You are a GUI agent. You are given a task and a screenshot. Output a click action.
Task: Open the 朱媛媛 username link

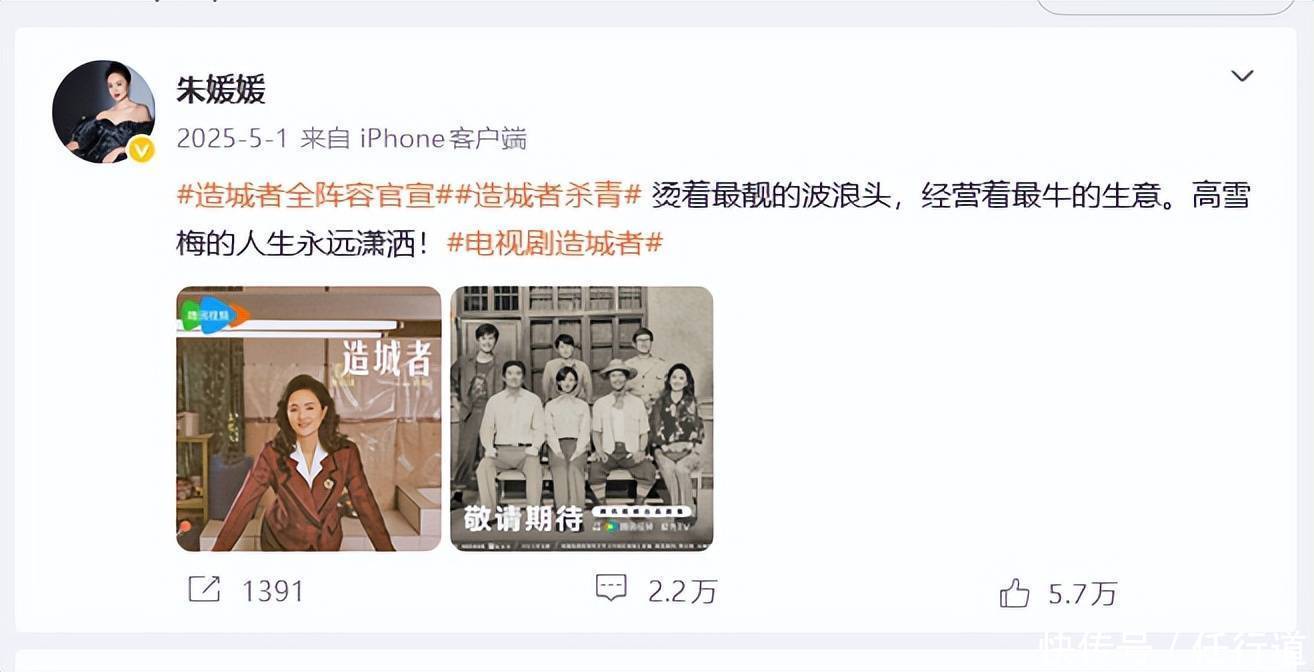(221, 90)
